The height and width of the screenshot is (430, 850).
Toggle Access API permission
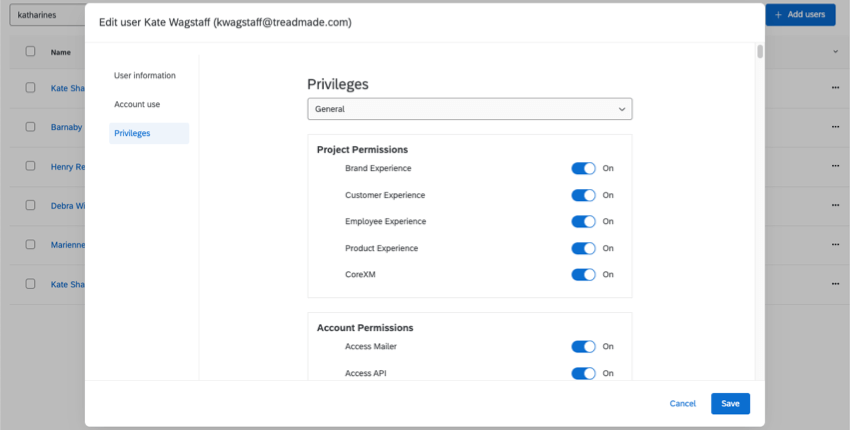583,373
